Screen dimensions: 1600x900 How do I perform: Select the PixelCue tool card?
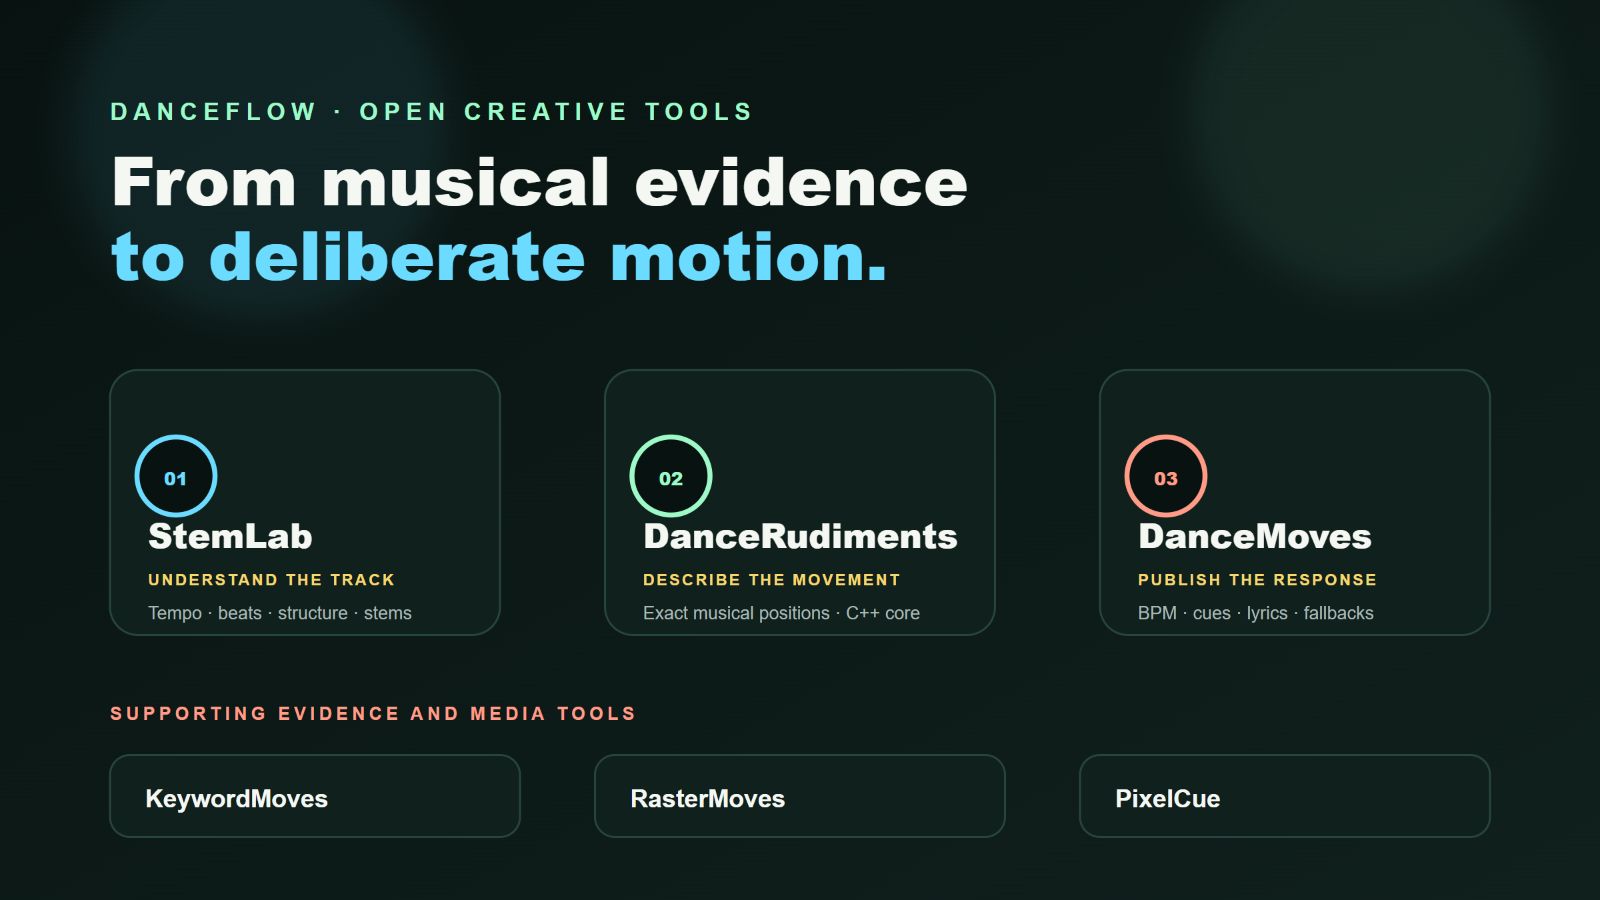(x=1285, y=796)
